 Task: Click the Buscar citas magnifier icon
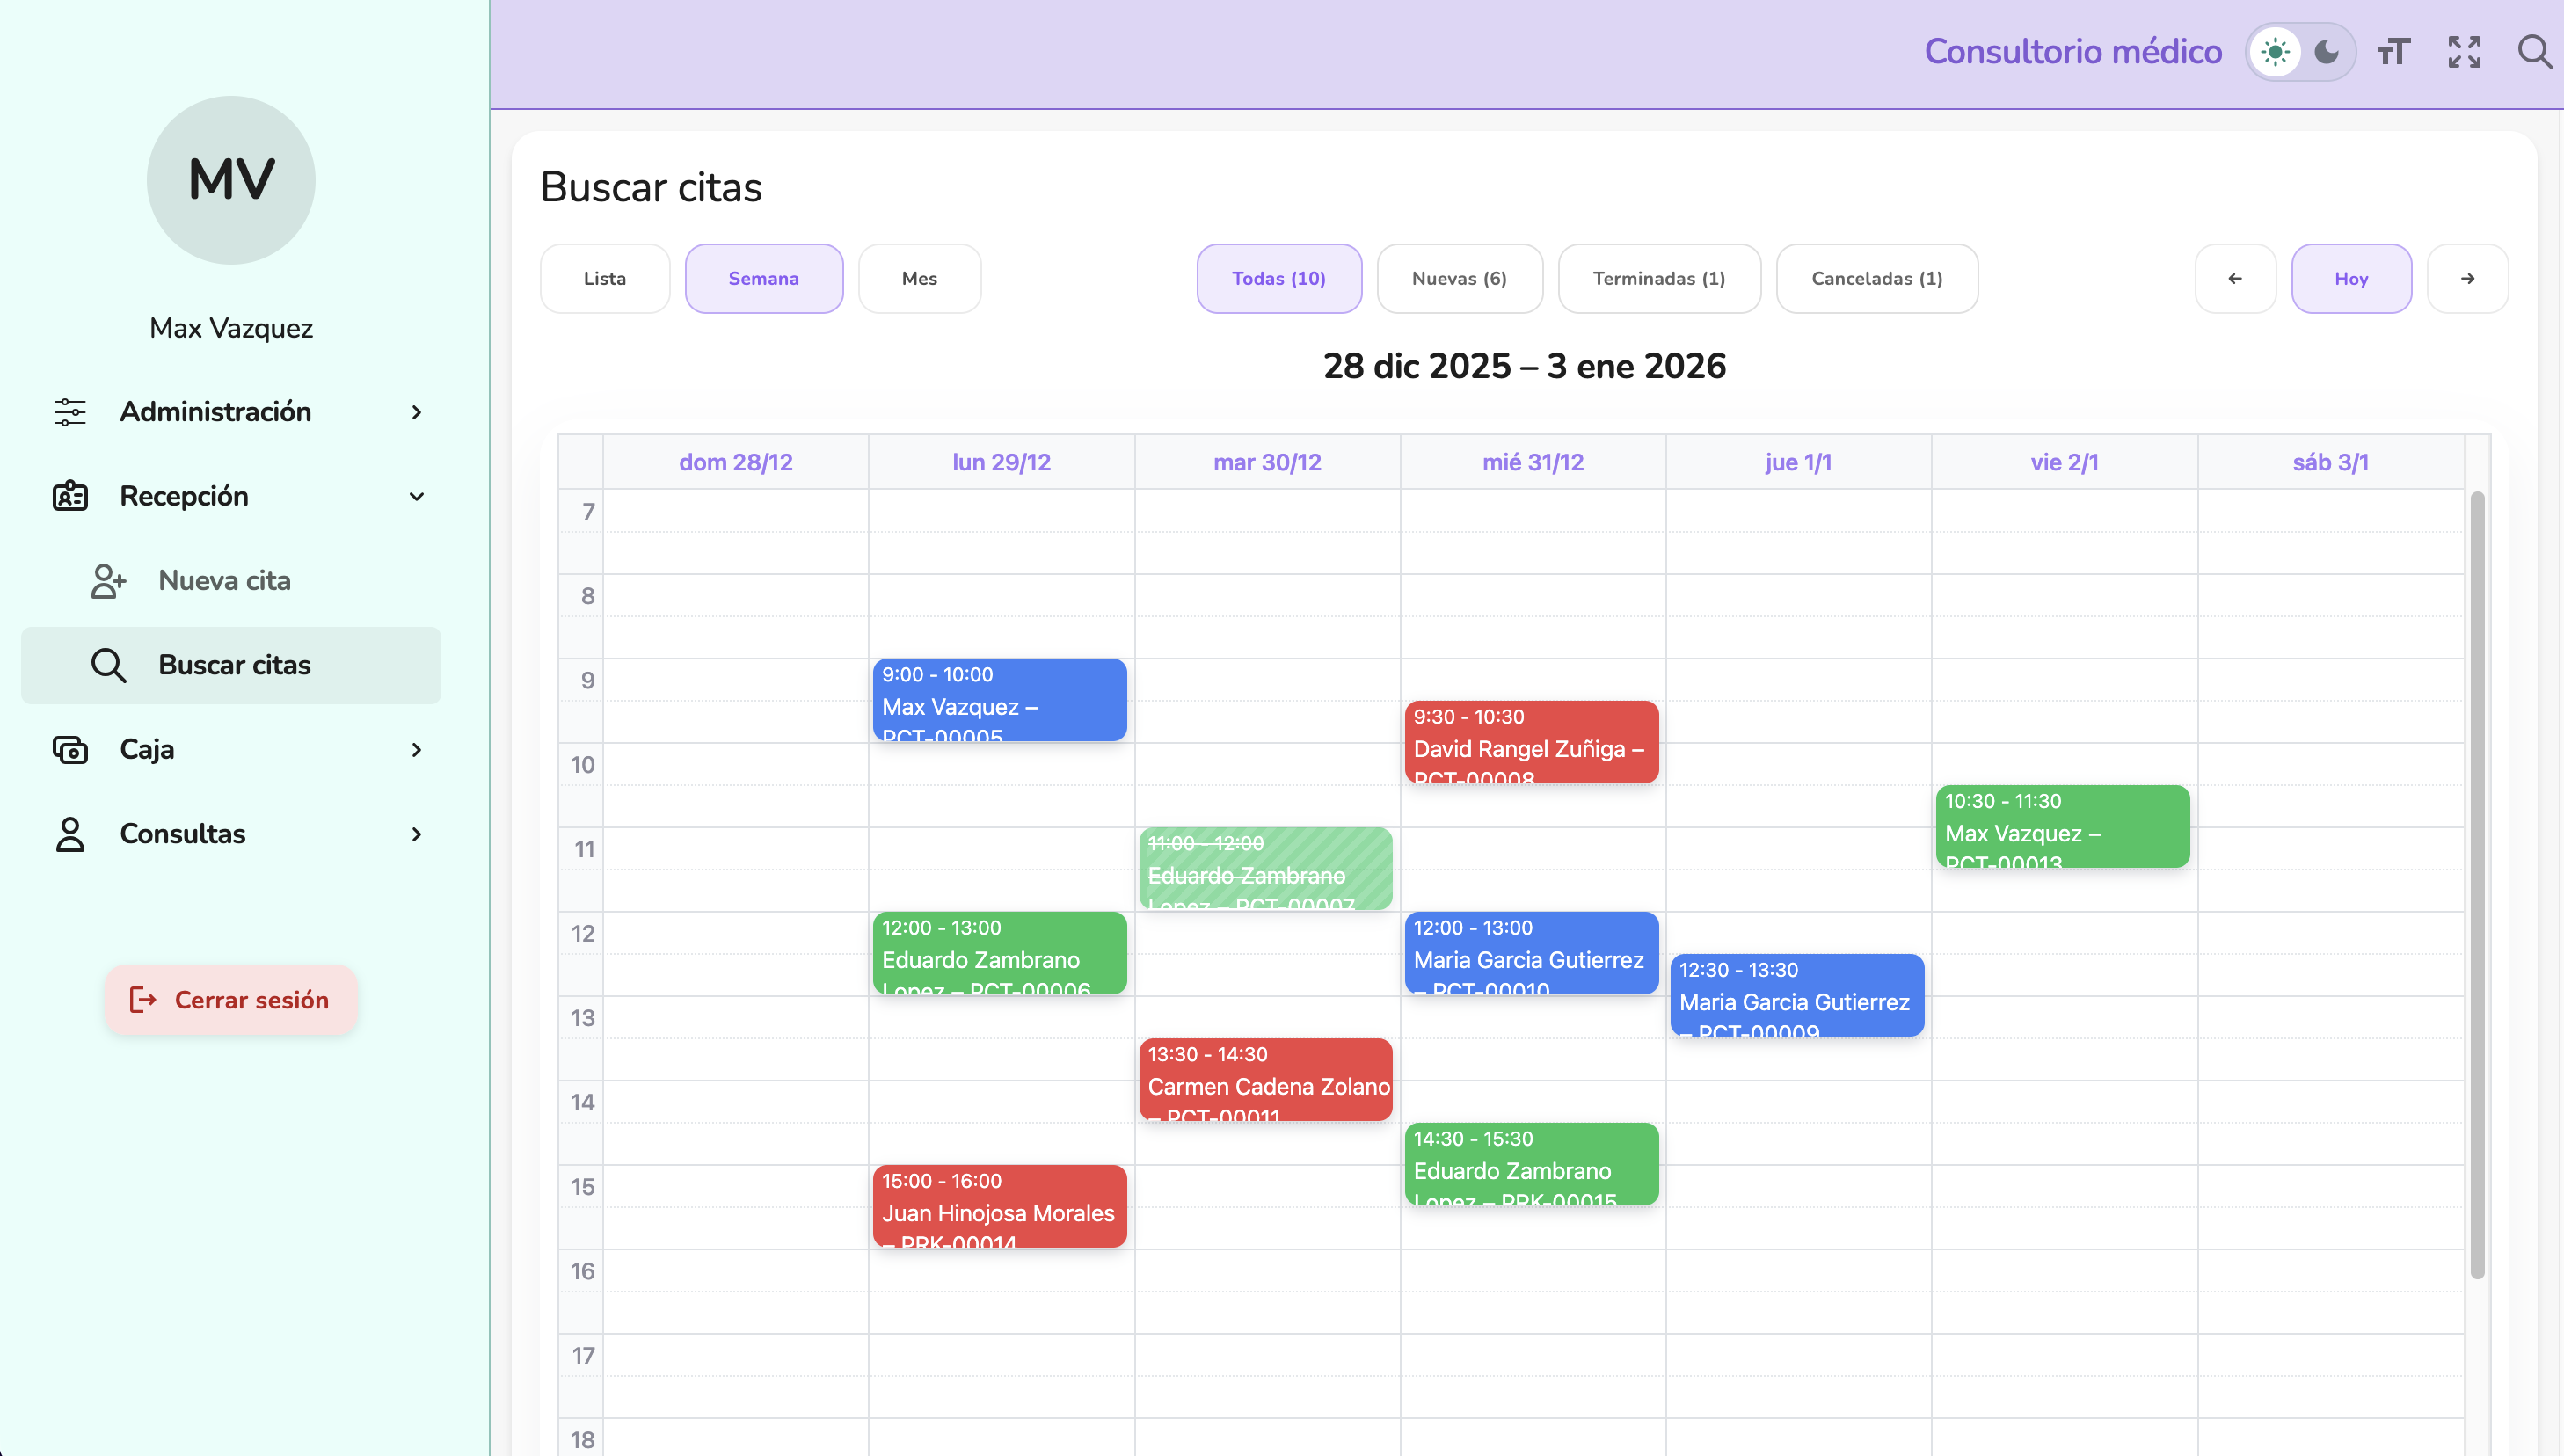(108, 664)
